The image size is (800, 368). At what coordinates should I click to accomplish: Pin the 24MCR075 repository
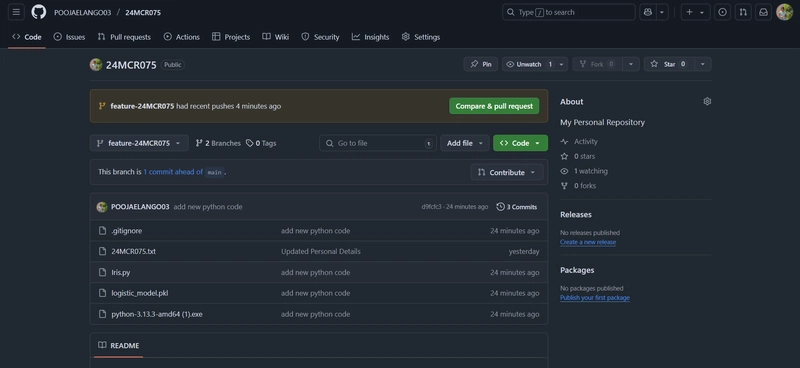[x=481, y=64]
